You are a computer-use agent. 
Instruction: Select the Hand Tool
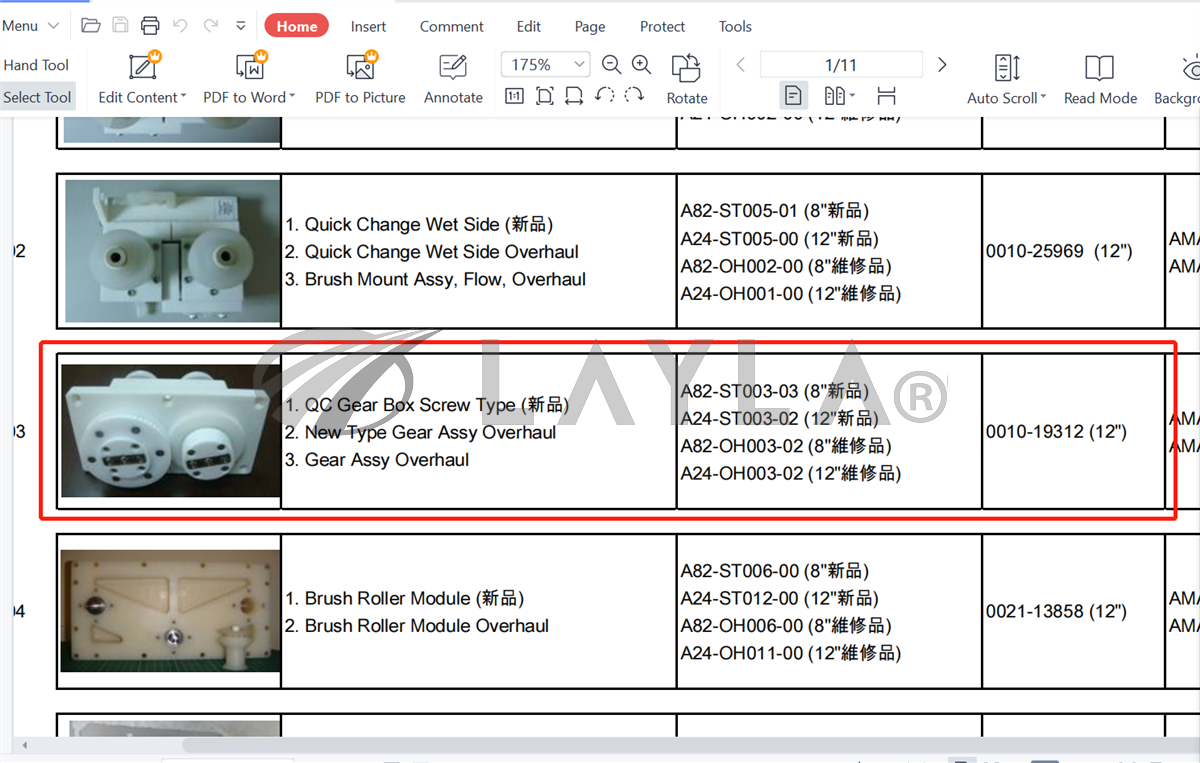[37, 65]
